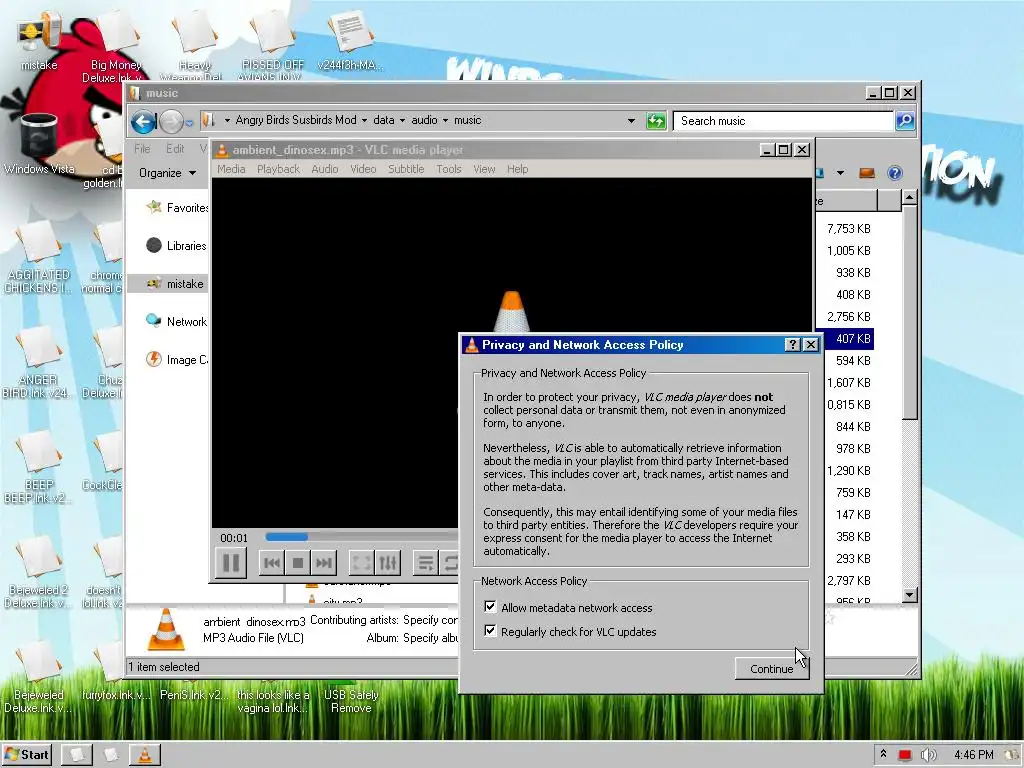The height and width of the screenshot is (768, 1024).
Task: Click the red system tray icon
Action: [x=904, y=755]
